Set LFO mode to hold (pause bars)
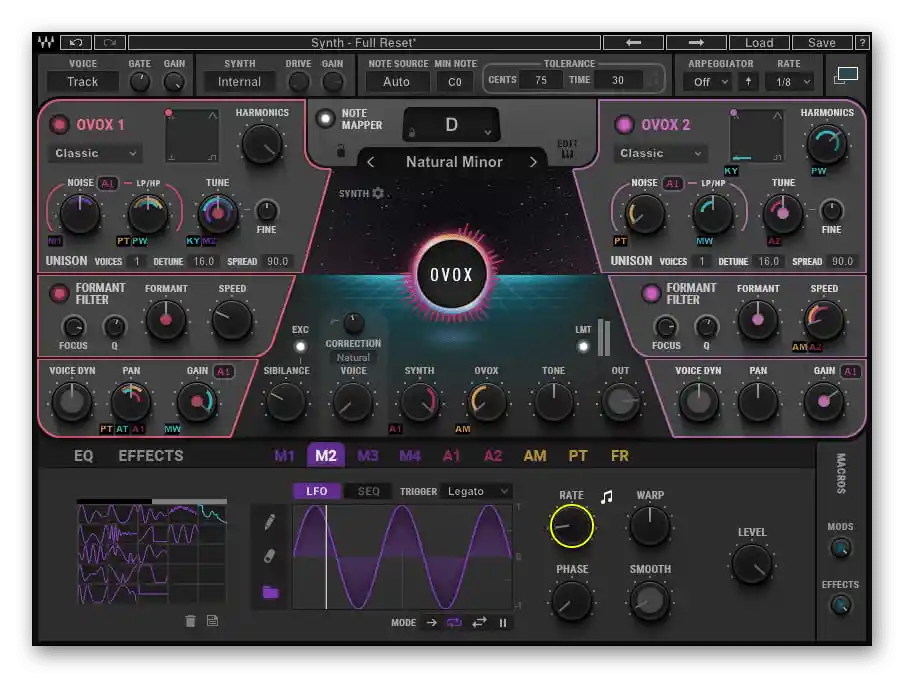 coord(503,623)
